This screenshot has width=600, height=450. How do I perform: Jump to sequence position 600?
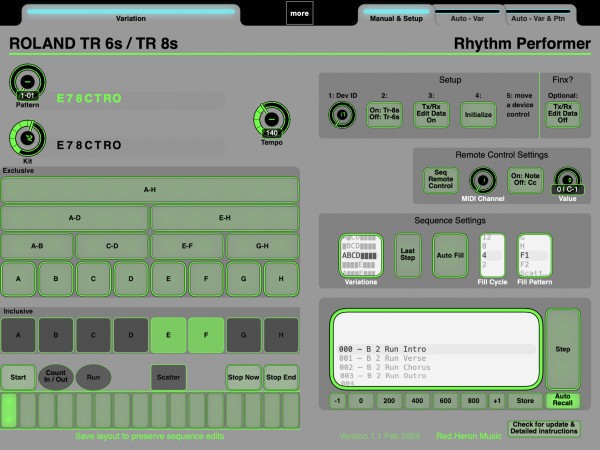click(x=445, y=401)
